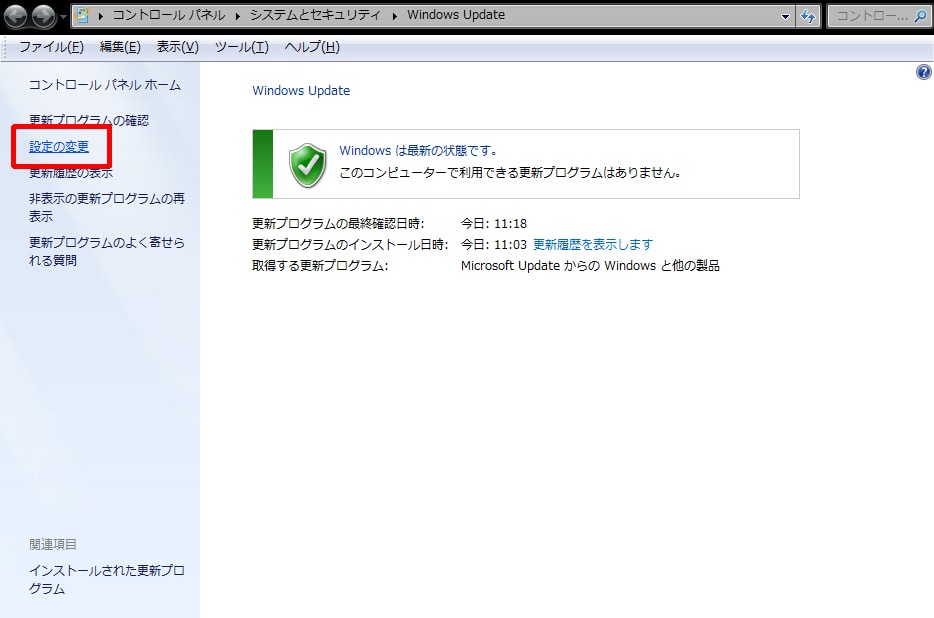Open the 表示 menu

176,46
